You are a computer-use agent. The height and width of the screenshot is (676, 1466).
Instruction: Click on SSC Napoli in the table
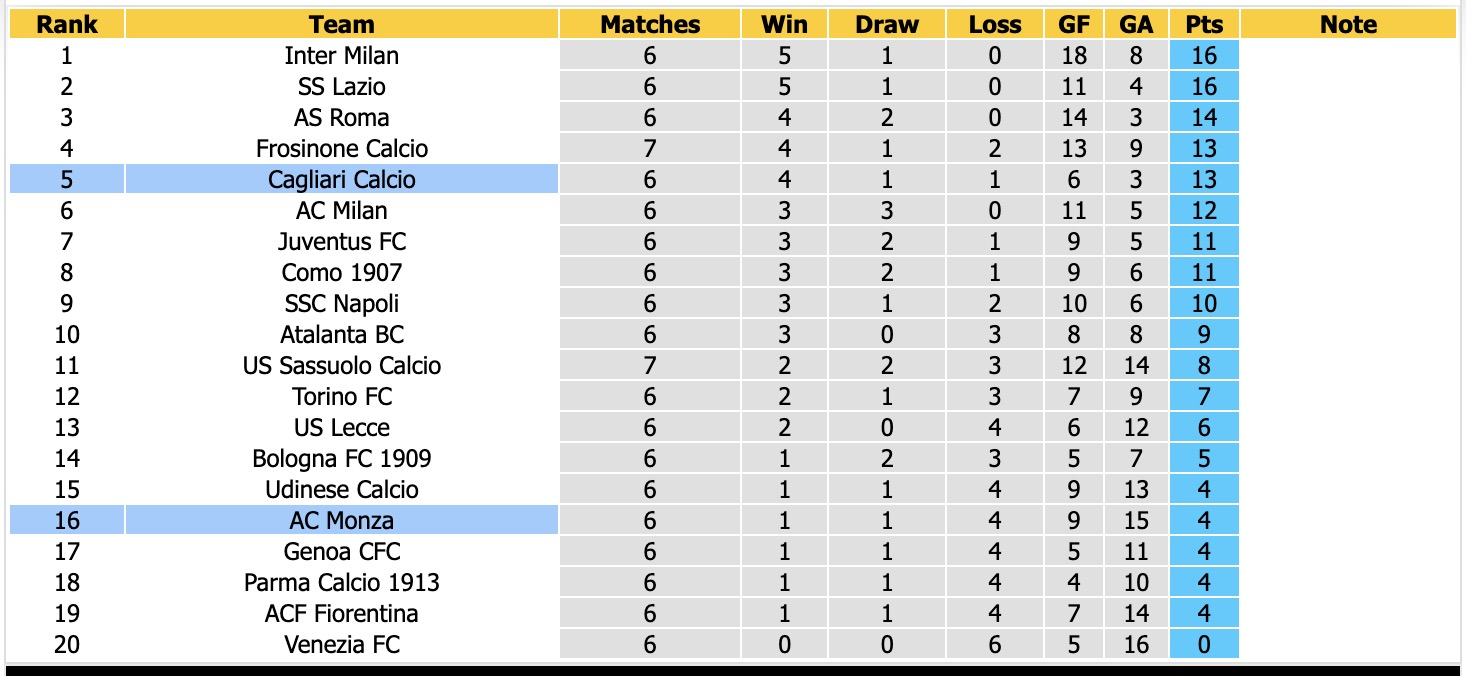pos(342,303)
